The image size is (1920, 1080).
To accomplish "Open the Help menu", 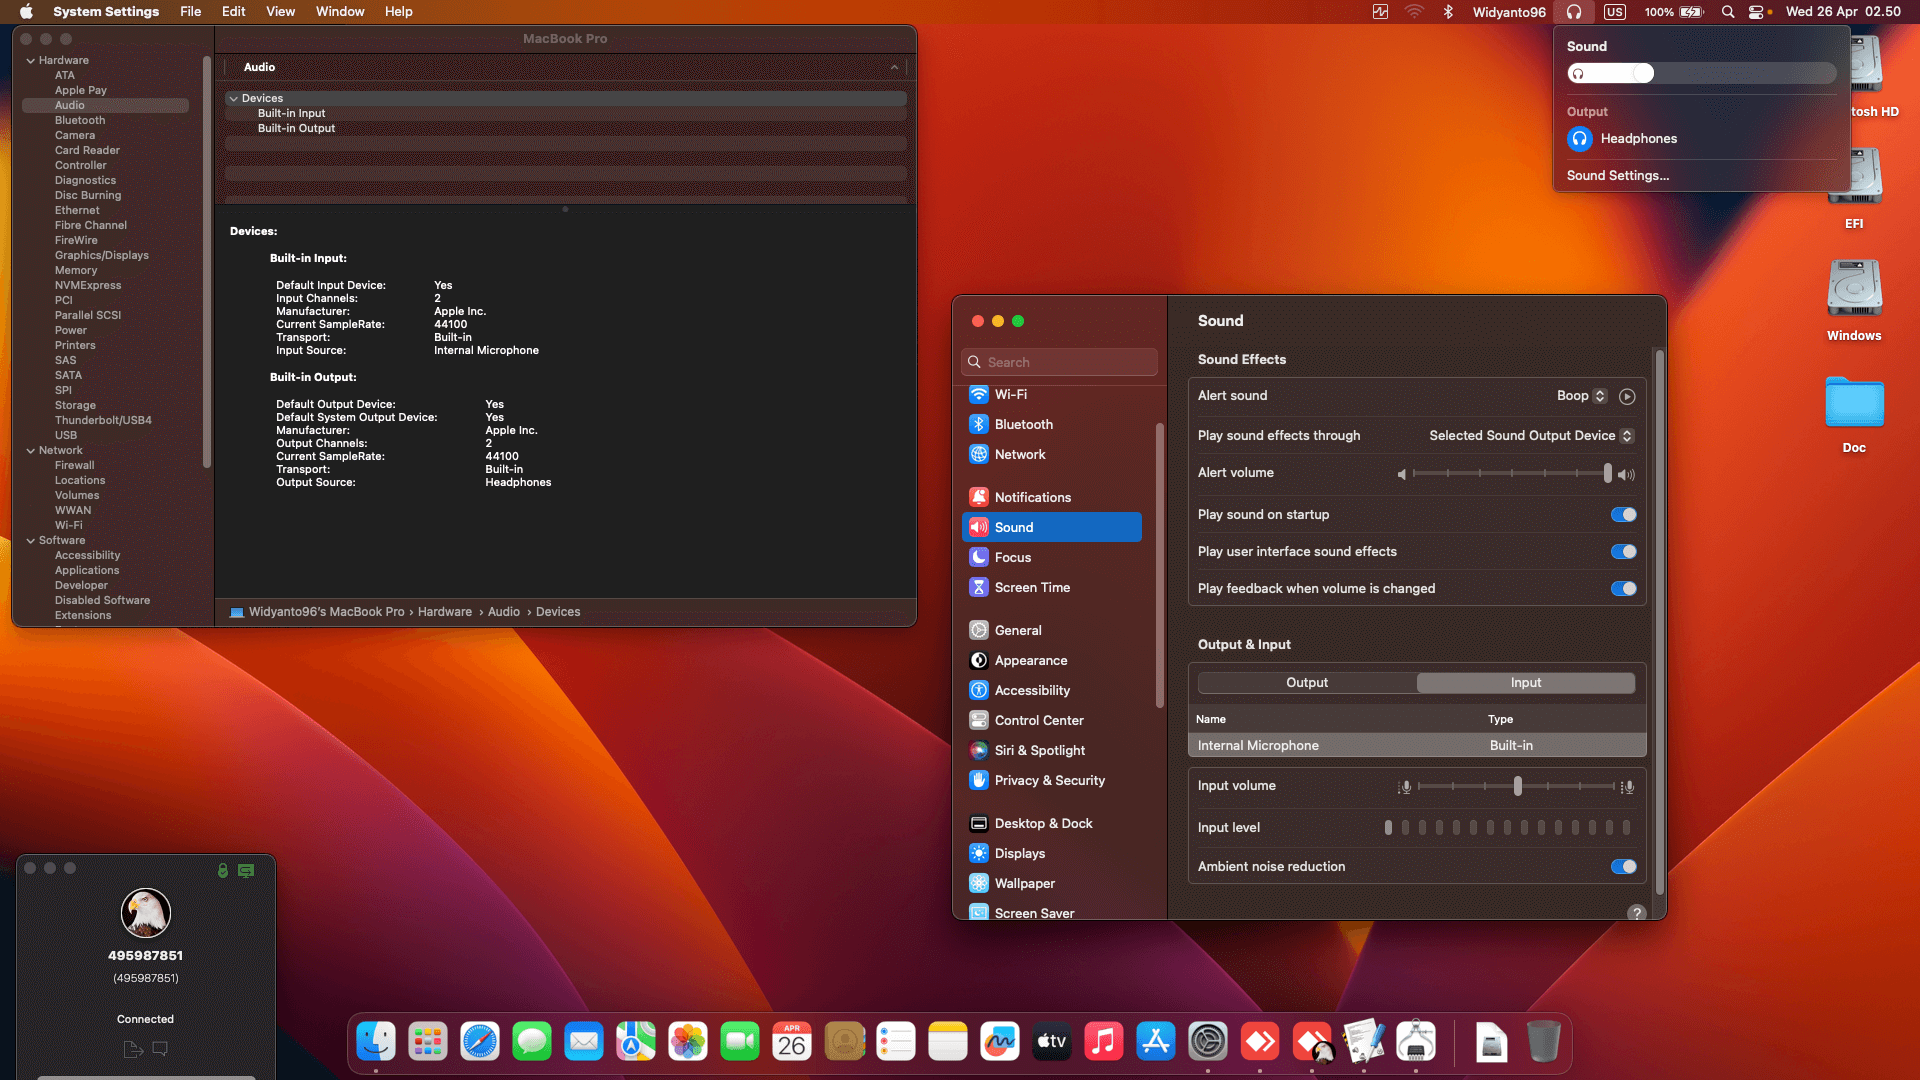I will [399, 12].
